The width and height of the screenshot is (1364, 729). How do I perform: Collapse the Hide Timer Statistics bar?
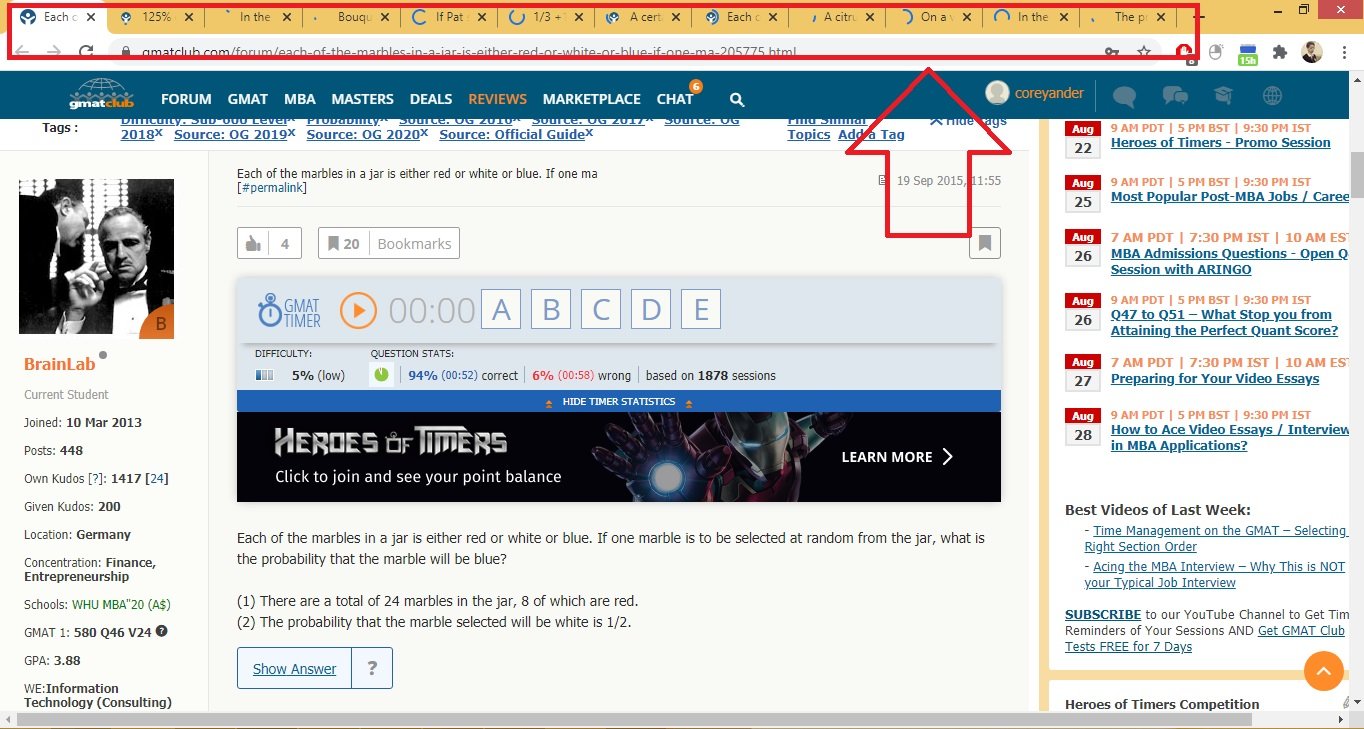click(x=618, y=402)
